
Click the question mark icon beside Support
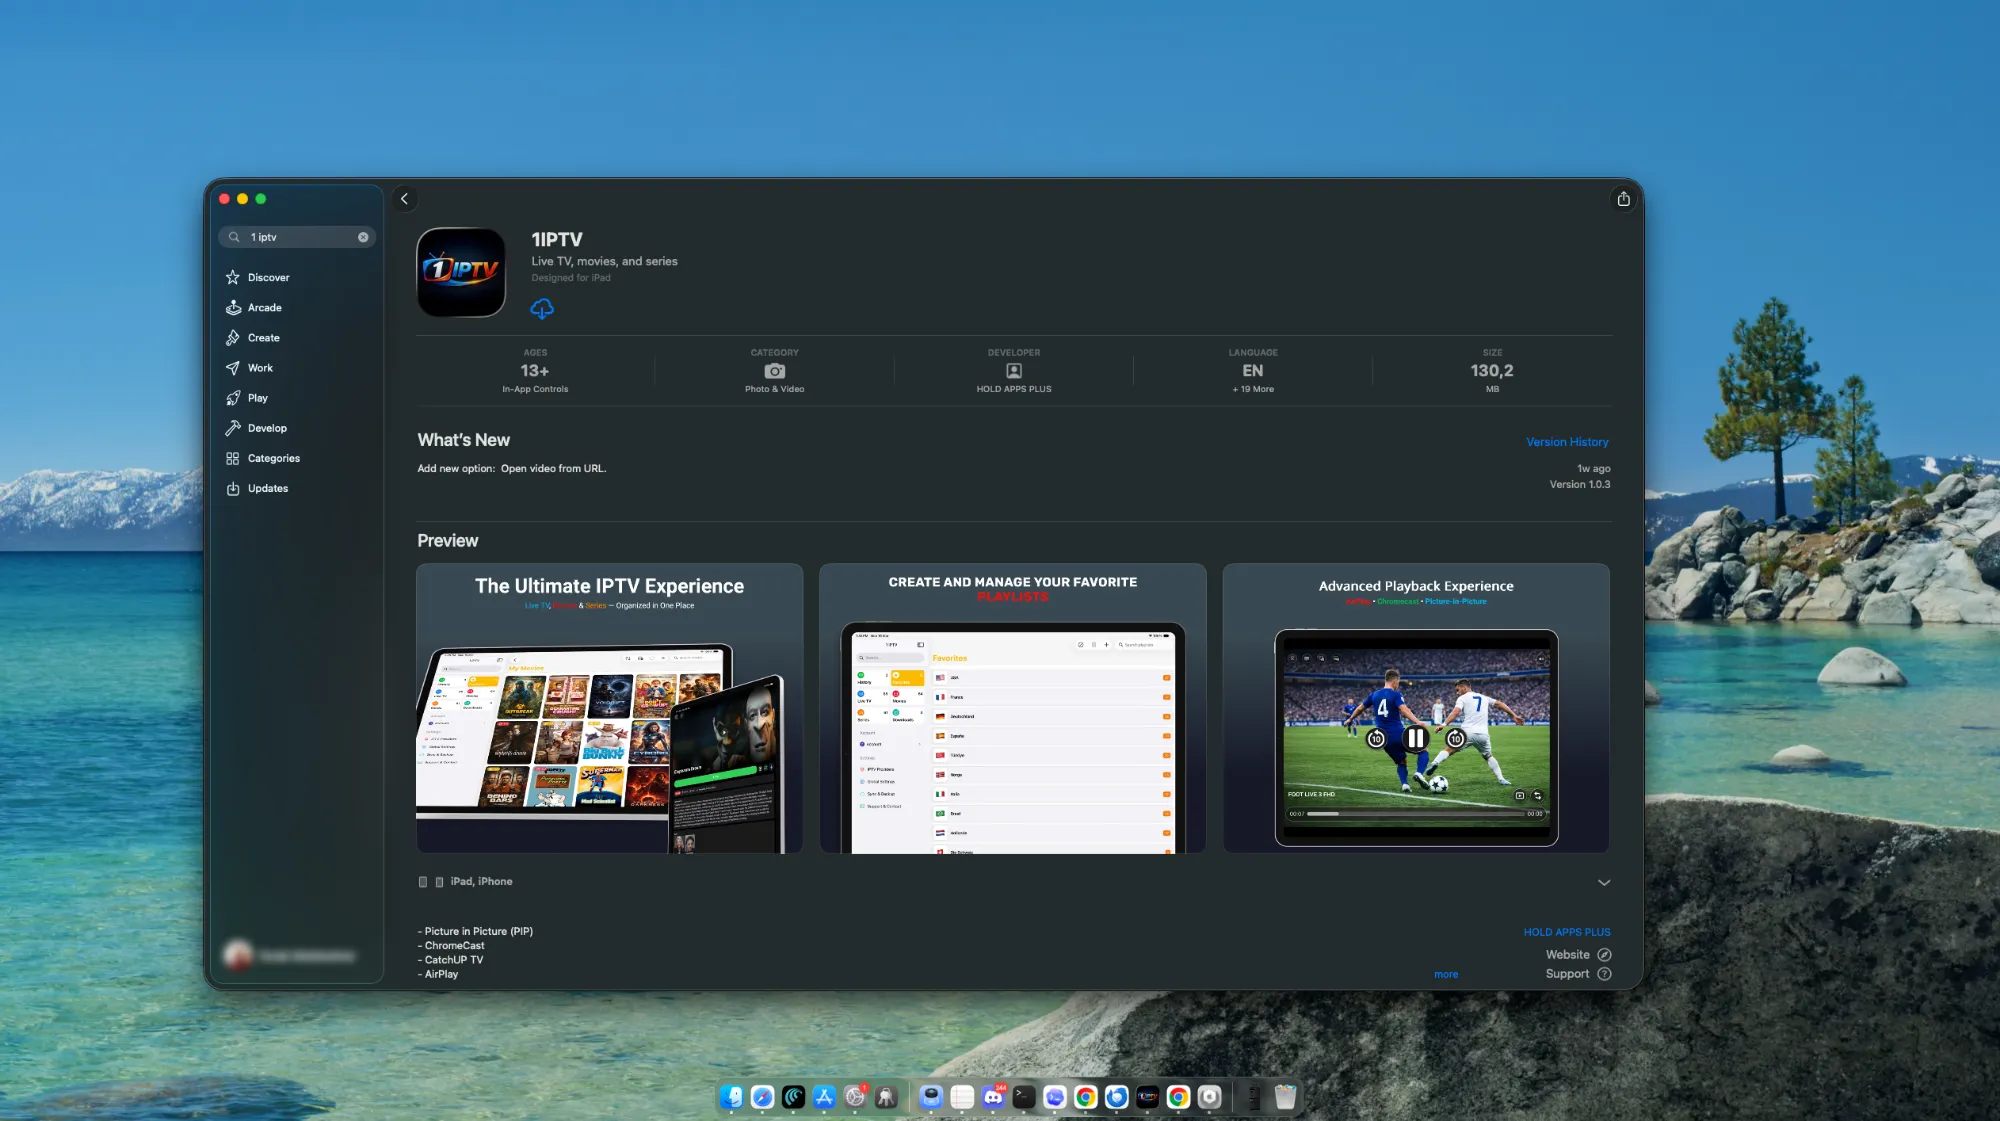click(x=1604, y=974)
